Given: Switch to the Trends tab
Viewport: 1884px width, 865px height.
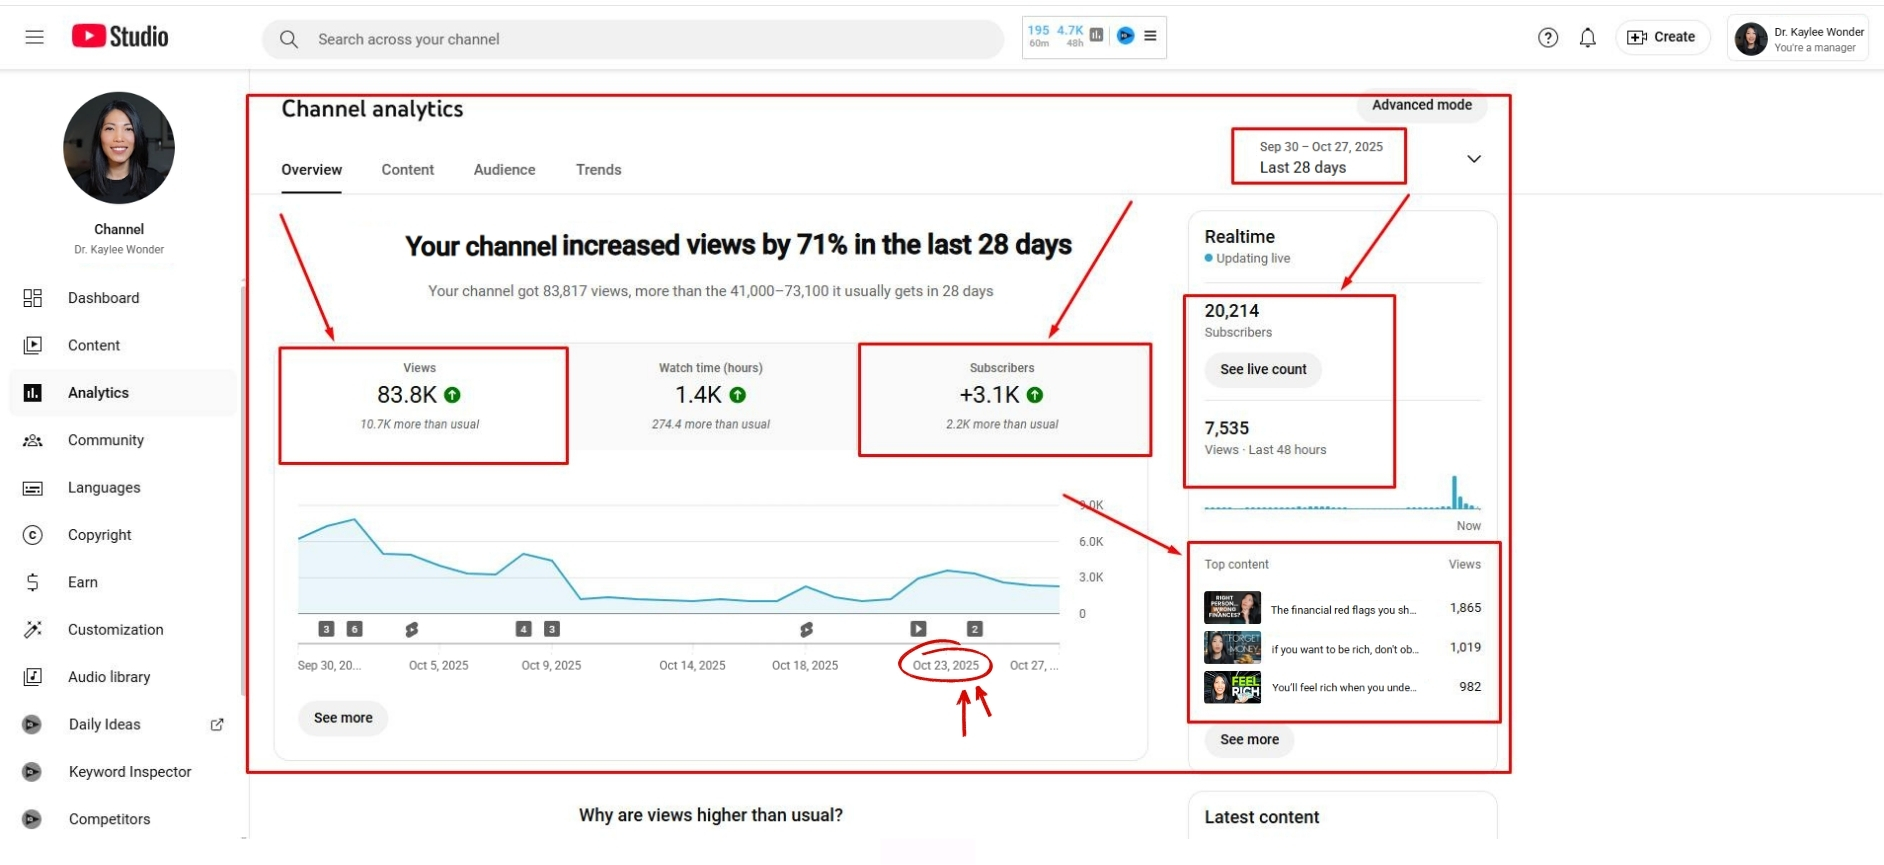Looking at the screenshot, I should click(x=598, y=170).
